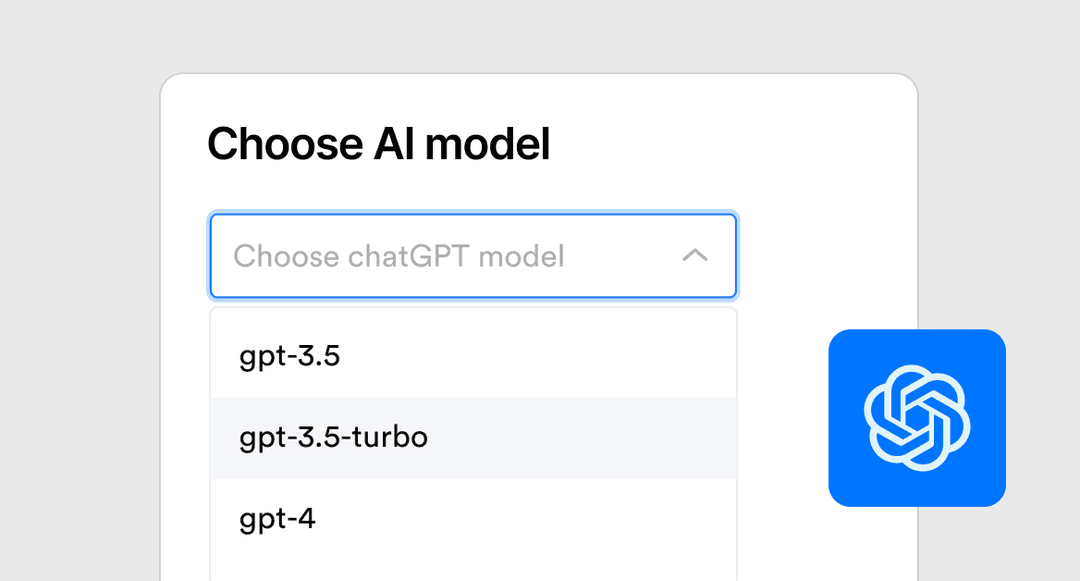
Task: Open the Choose chatGPT model dropdown
Action: click(473, 256)
